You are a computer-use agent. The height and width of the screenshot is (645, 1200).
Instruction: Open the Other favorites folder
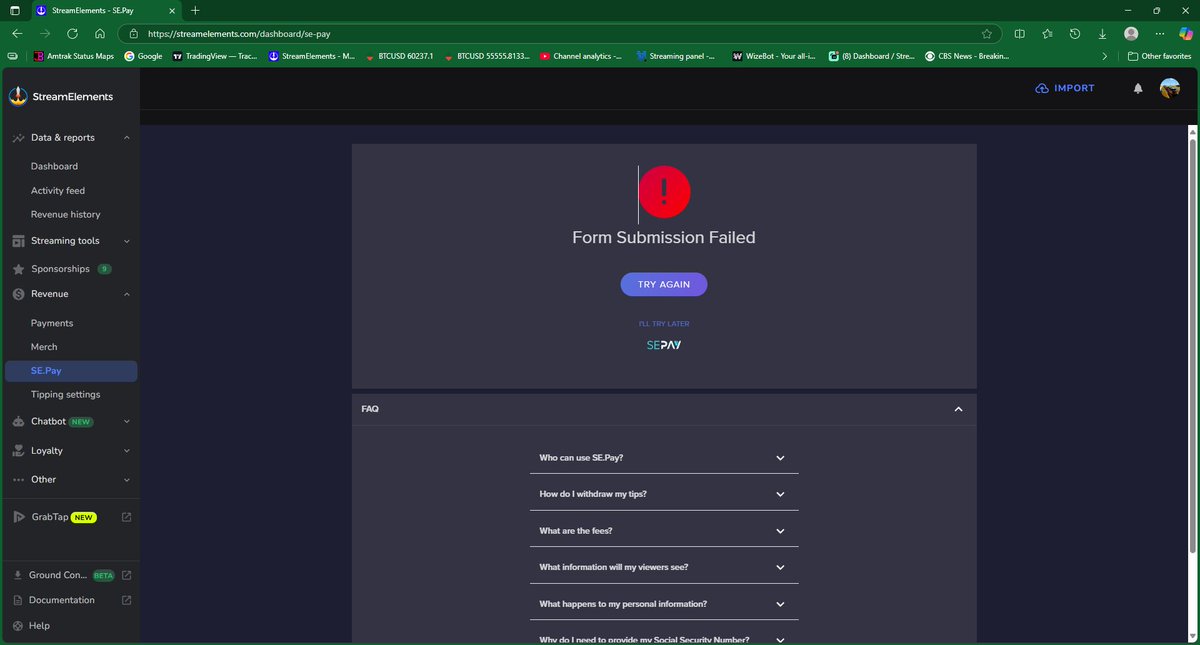[1158, 56]
